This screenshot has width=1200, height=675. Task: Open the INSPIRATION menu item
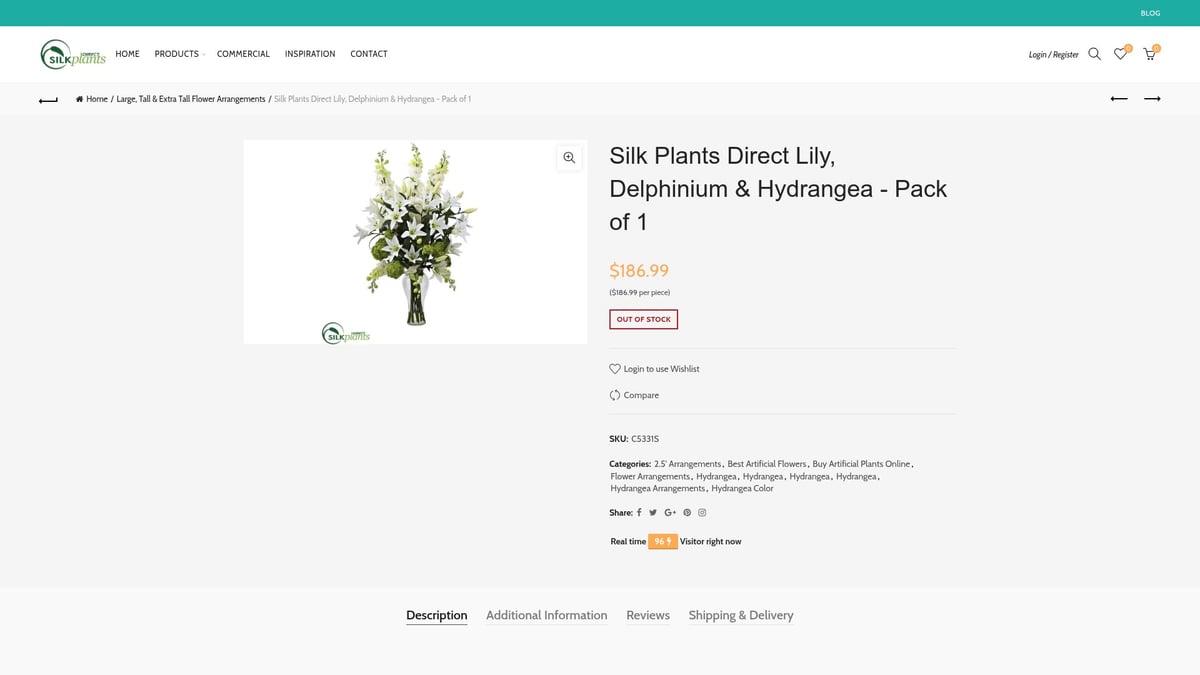pos(310,54)
